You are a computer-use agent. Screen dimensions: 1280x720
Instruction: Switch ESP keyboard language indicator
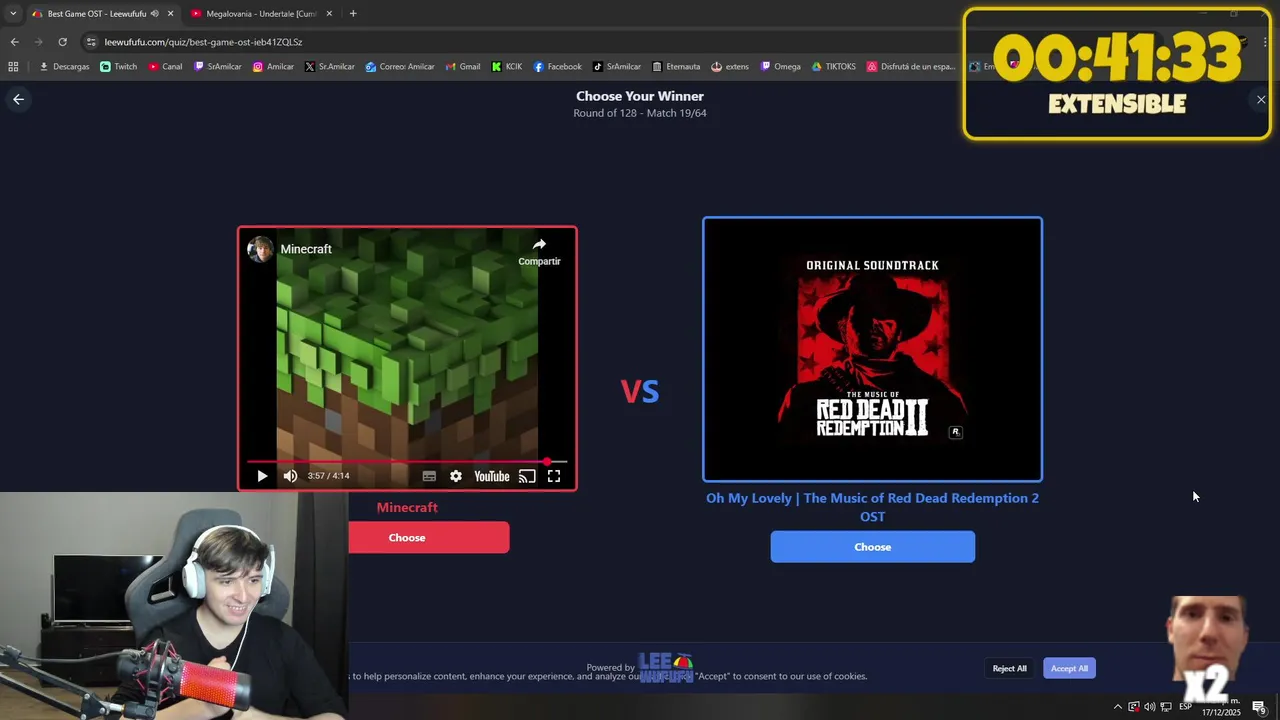[1185, 706]
